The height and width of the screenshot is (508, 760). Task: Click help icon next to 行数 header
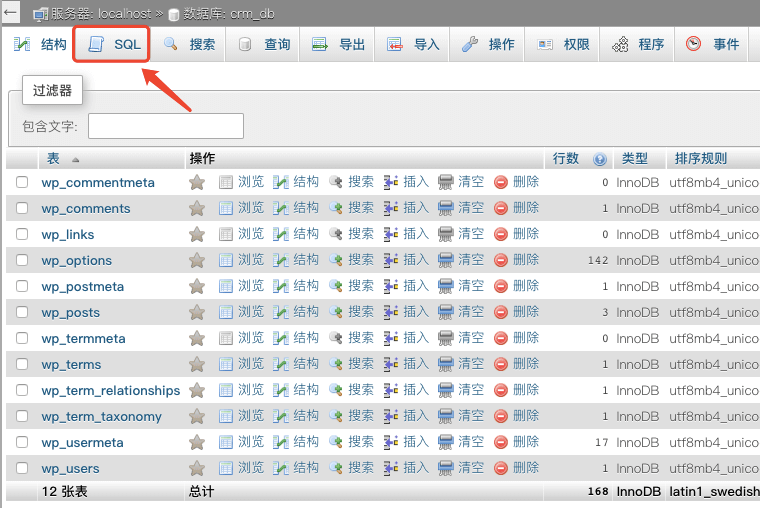click(600, 159)
